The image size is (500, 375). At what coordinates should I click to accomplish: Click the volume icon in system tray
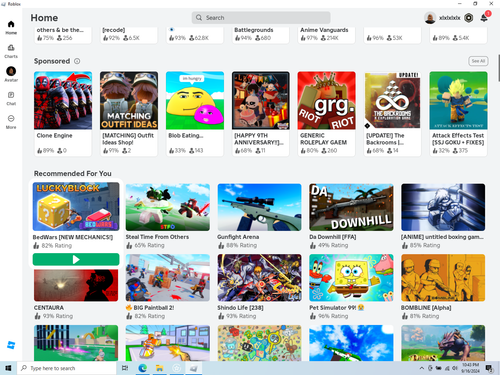click(x=455, y=368)
